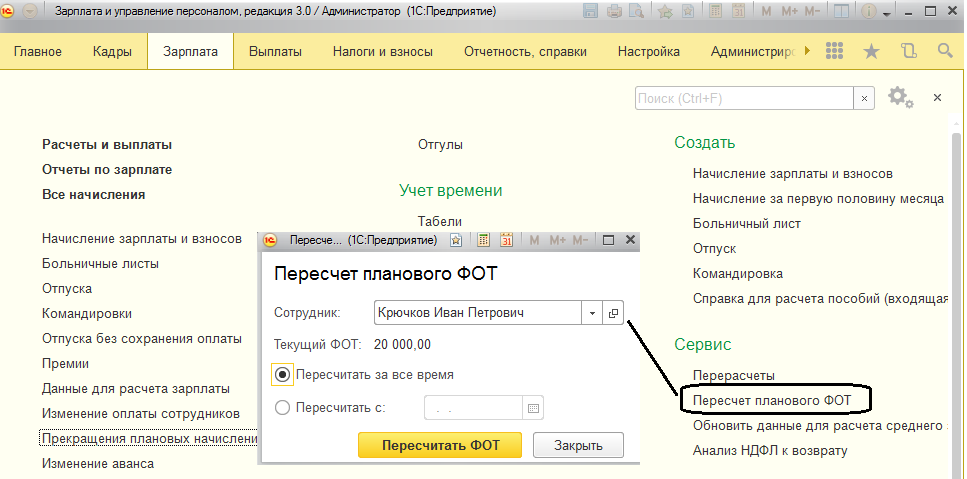
Task: Open Отчеты по зарплате link
Action: click(x=107, y=170)
